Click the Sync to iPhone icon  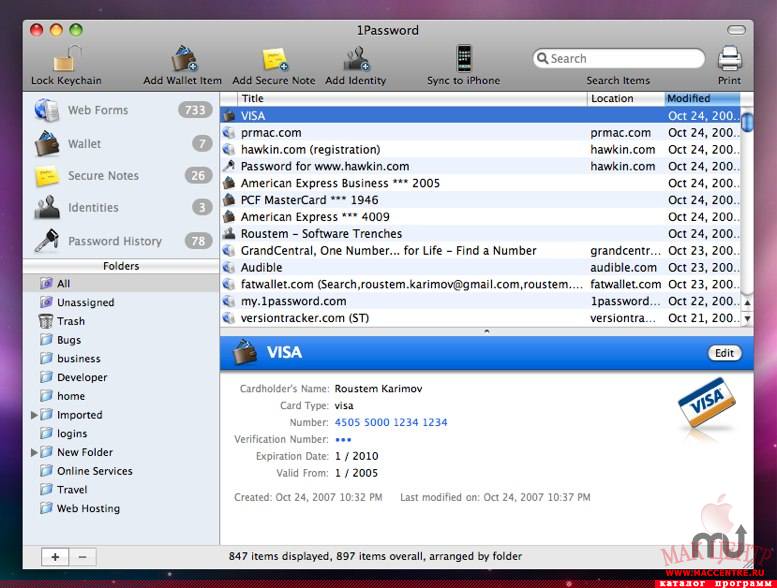tap(464, 58)
